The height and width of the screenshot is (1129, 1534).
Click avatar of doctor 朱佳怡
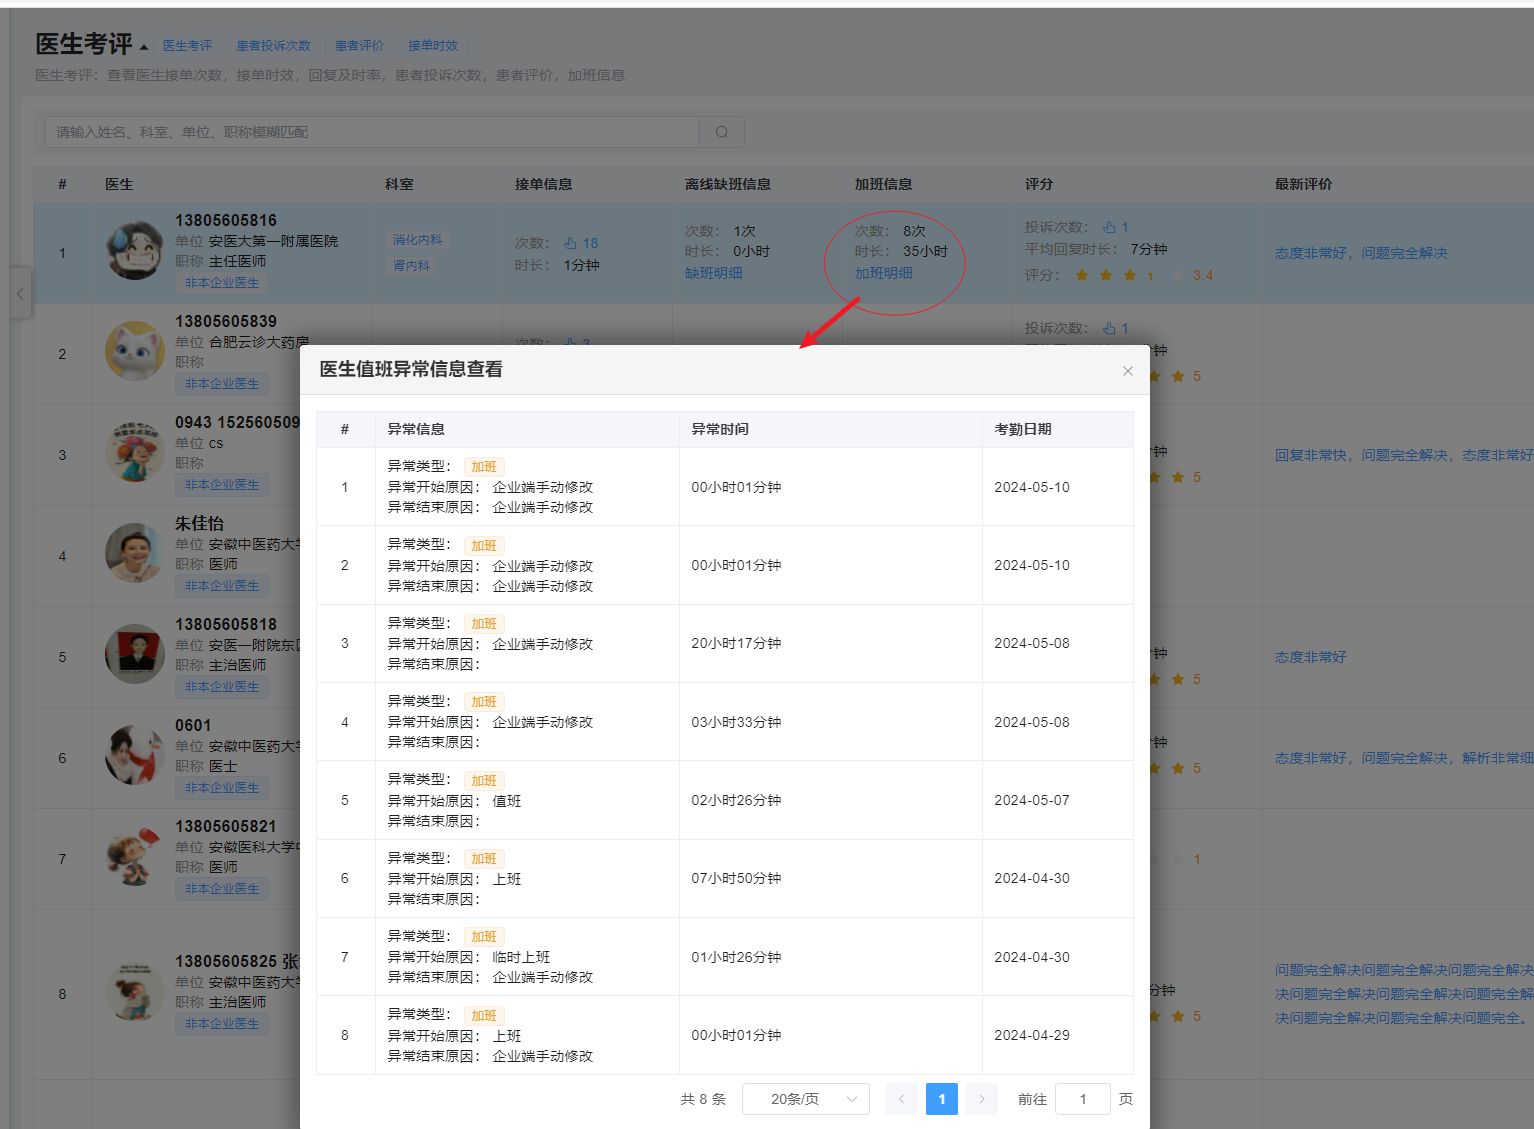click(135, 553)
